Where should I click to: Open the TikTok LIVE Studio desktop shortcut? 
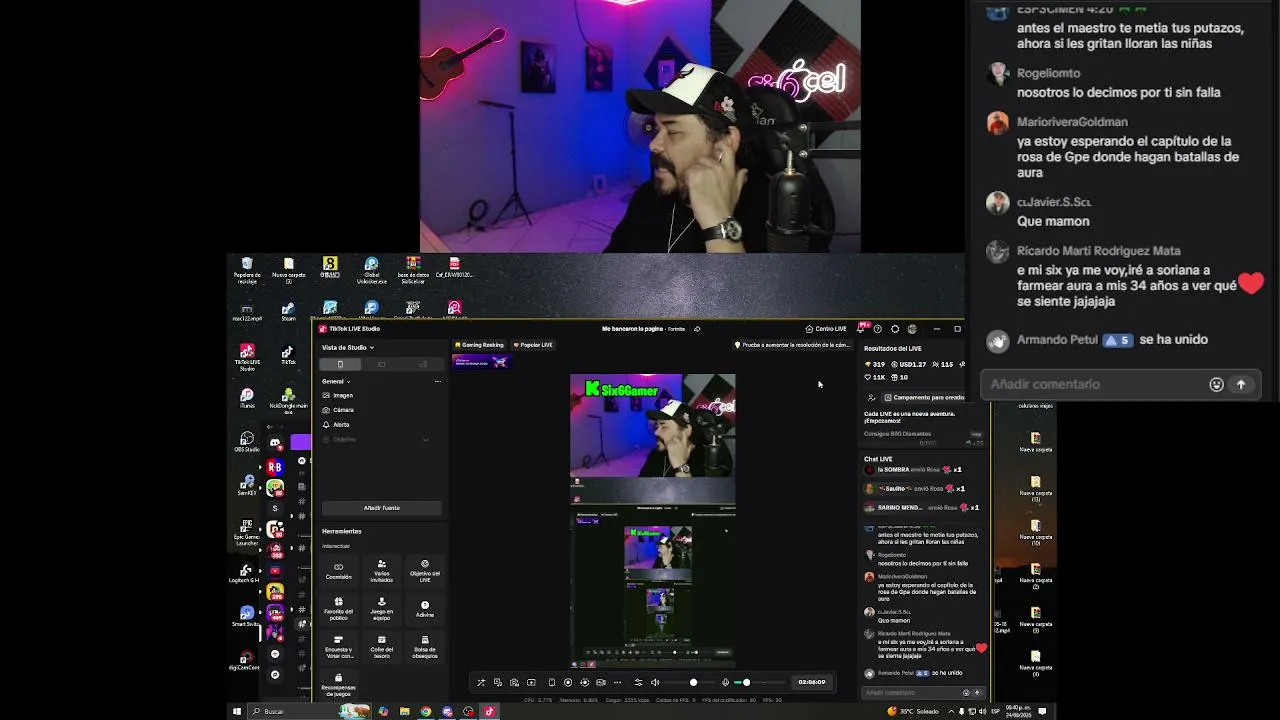(247, 355)
